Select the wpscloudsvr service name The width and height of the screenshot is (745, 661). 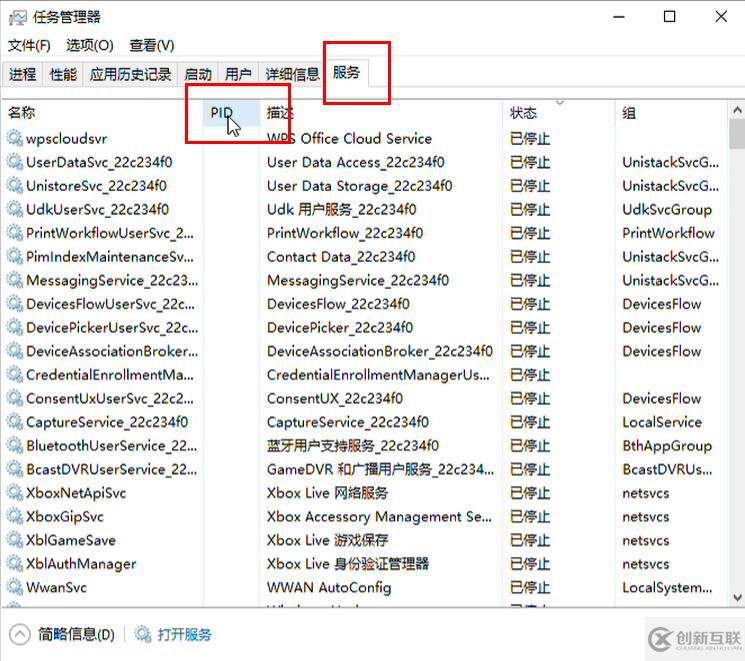[x=67, y=139]
